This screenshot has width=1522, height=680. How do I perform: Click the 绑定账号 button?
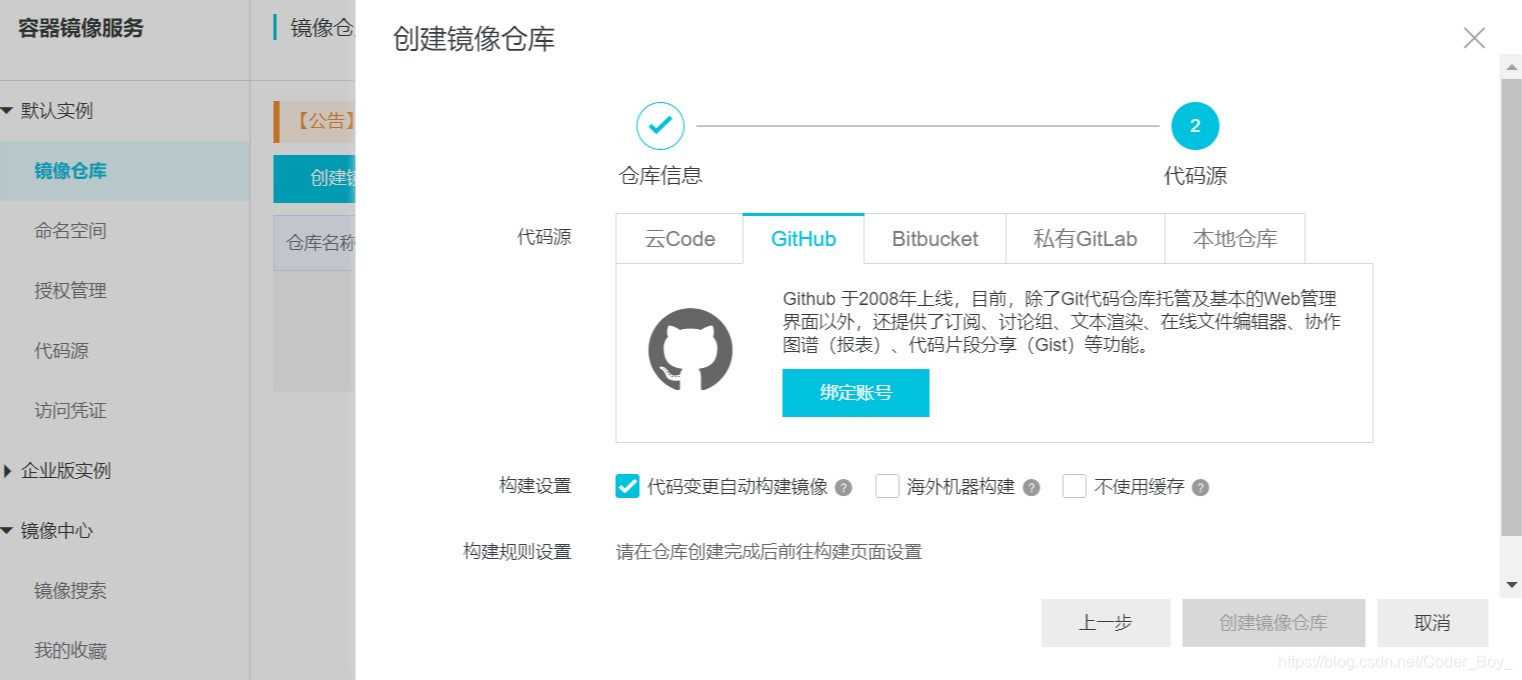click(x=855, y=392)
